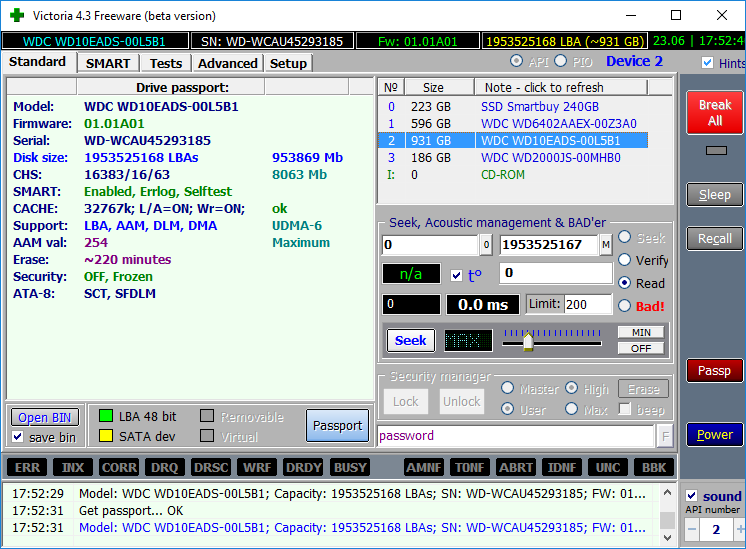This screenshot has height=549, width=746.
Task: Click the green Victoria cross icon
Action: coord(17,15)
